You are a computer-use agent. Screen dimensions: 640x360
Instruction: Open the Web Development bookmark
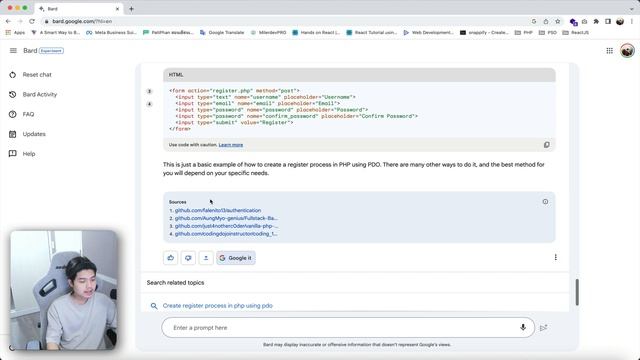point(428,32)
